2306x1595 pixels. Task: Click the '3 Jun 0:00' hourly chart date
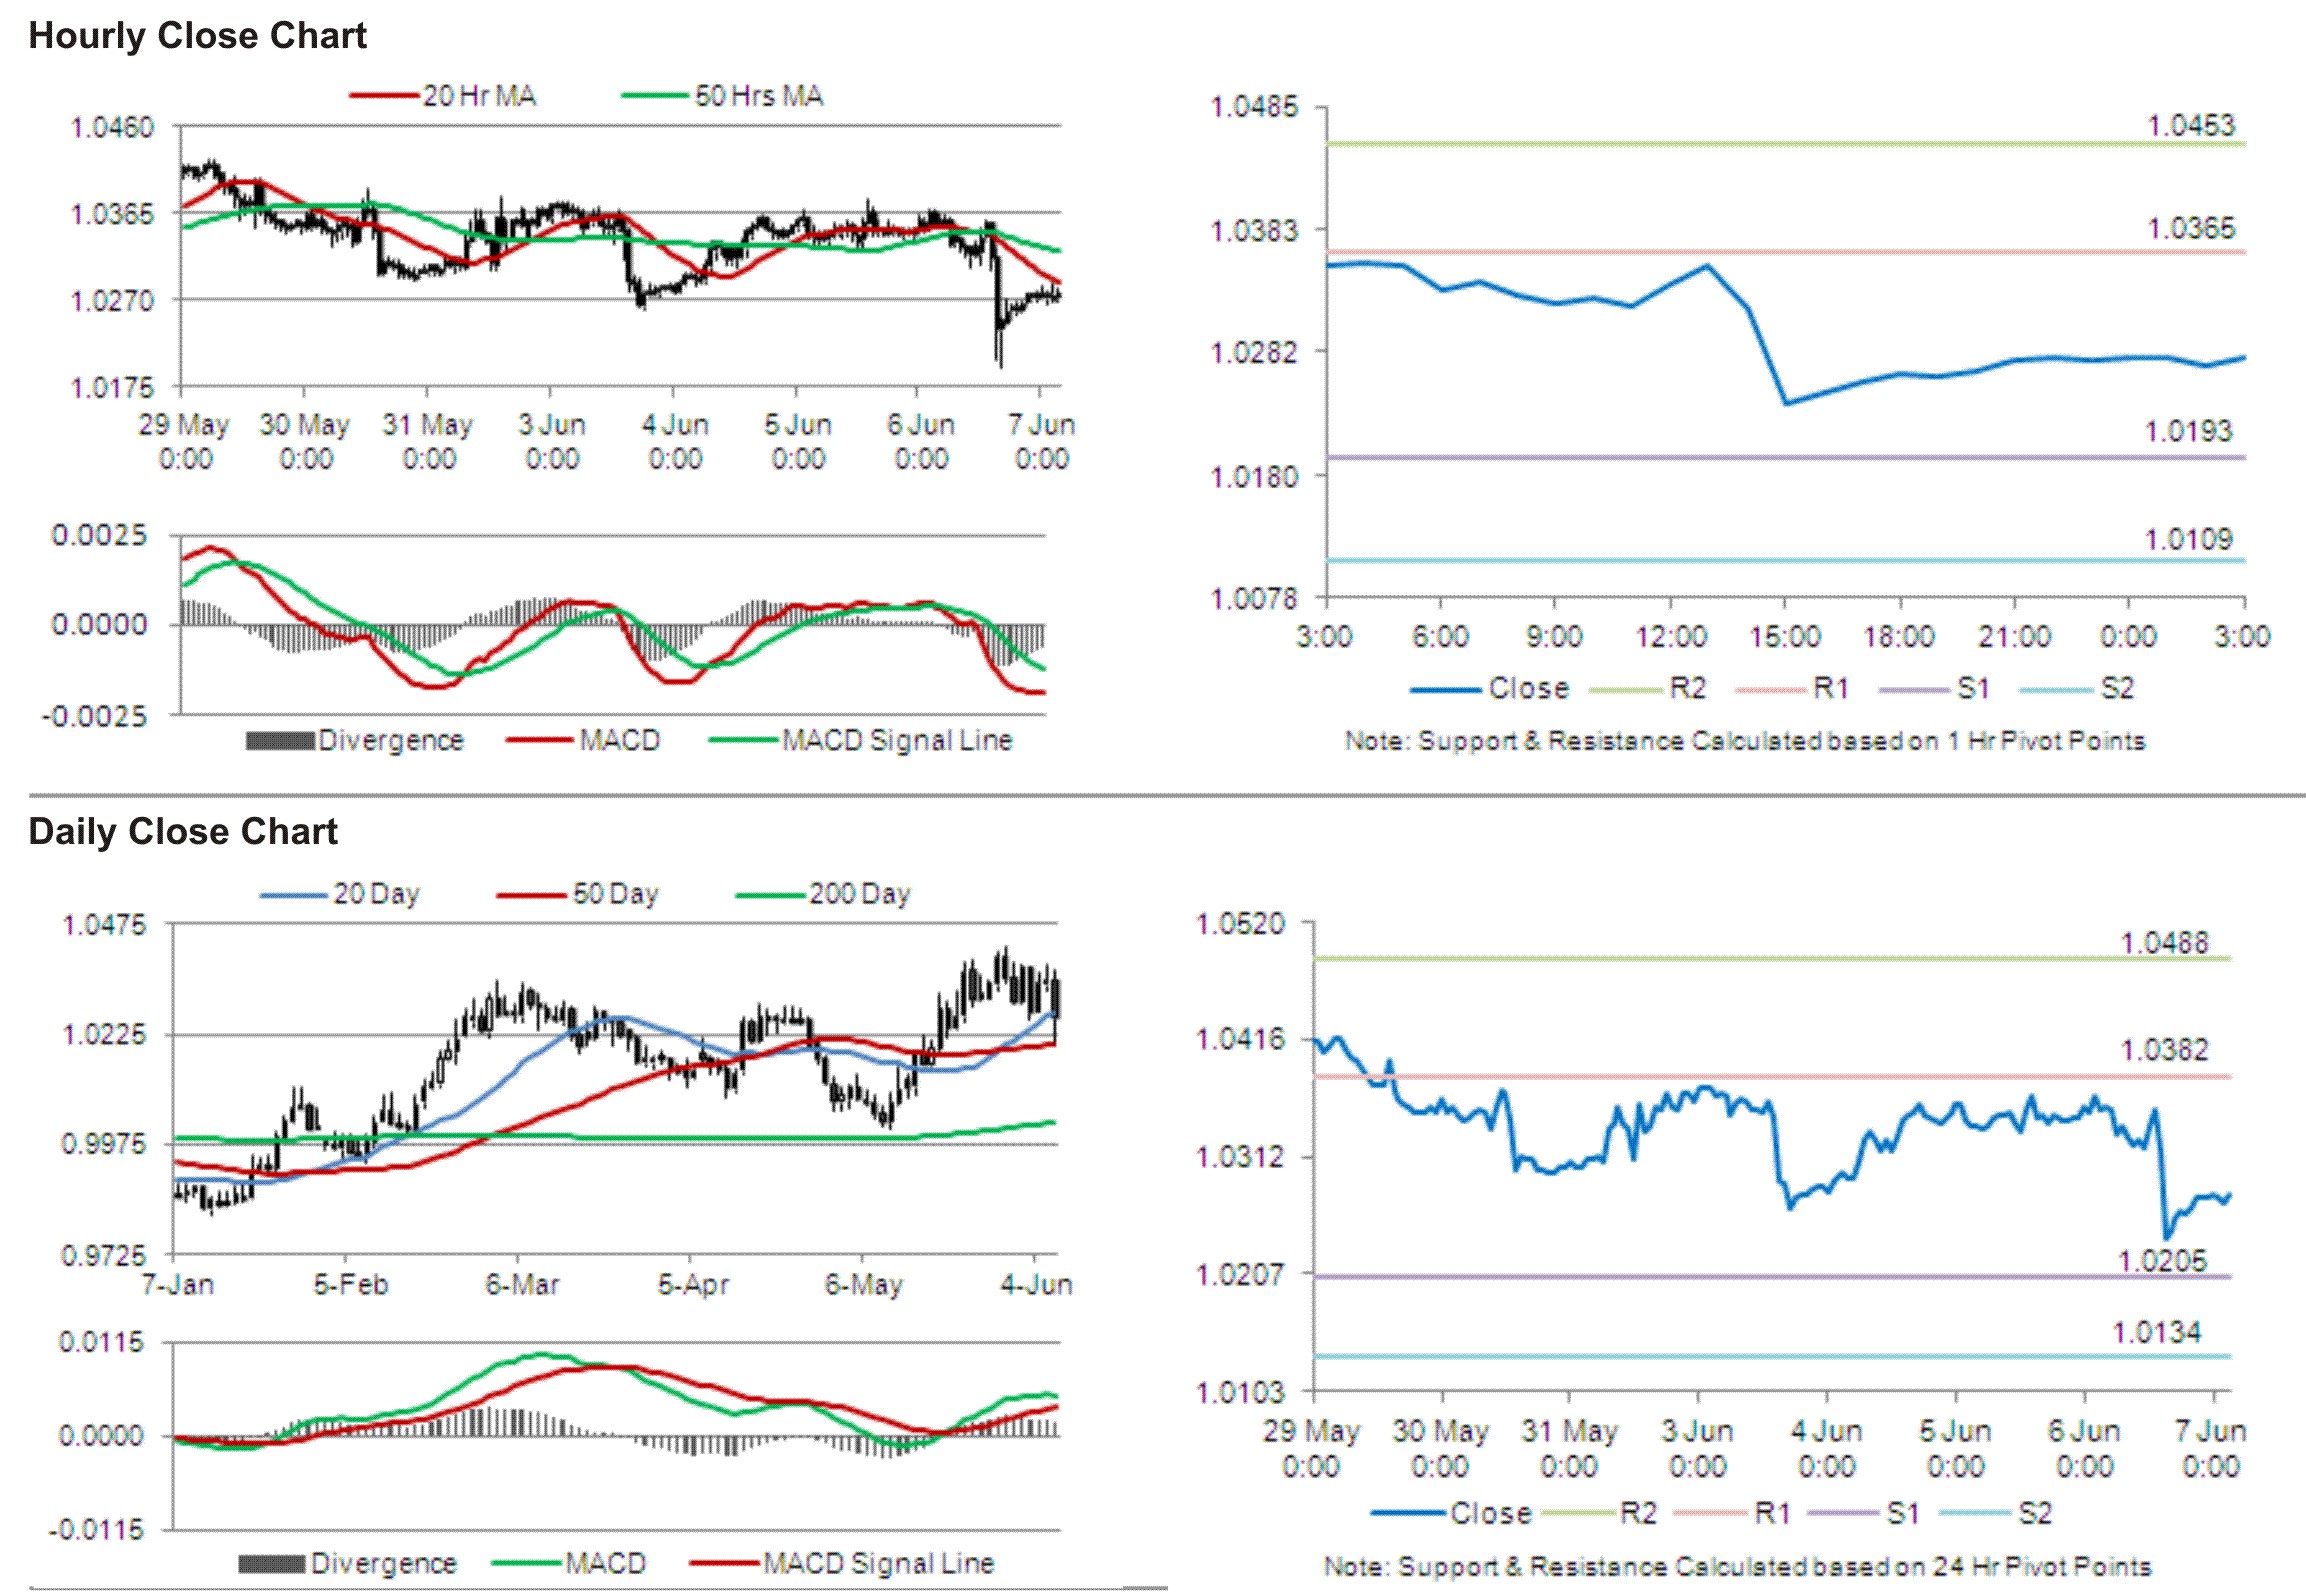(551, 442)
